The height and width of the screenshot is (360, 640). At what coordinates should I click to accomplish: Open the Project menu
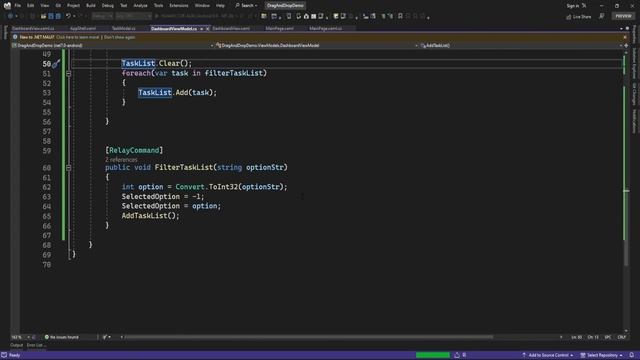coord(73,6)
